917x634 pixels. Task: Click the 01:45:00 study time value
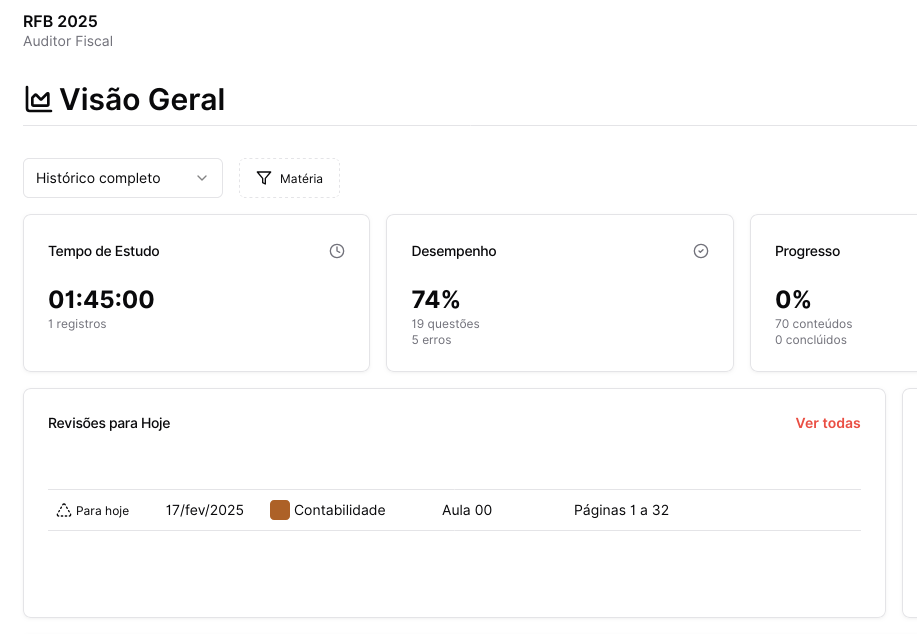pyautogui.click(x=101, y=299)
